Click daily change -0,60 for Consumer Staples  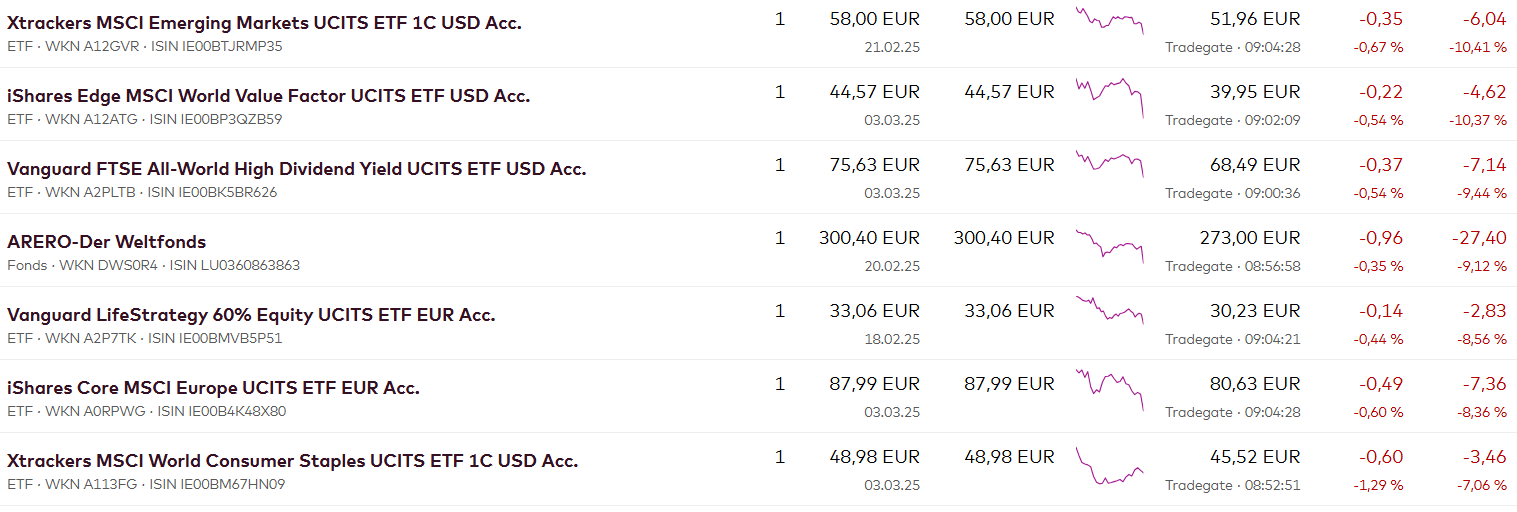click(x=1380, y=457)
